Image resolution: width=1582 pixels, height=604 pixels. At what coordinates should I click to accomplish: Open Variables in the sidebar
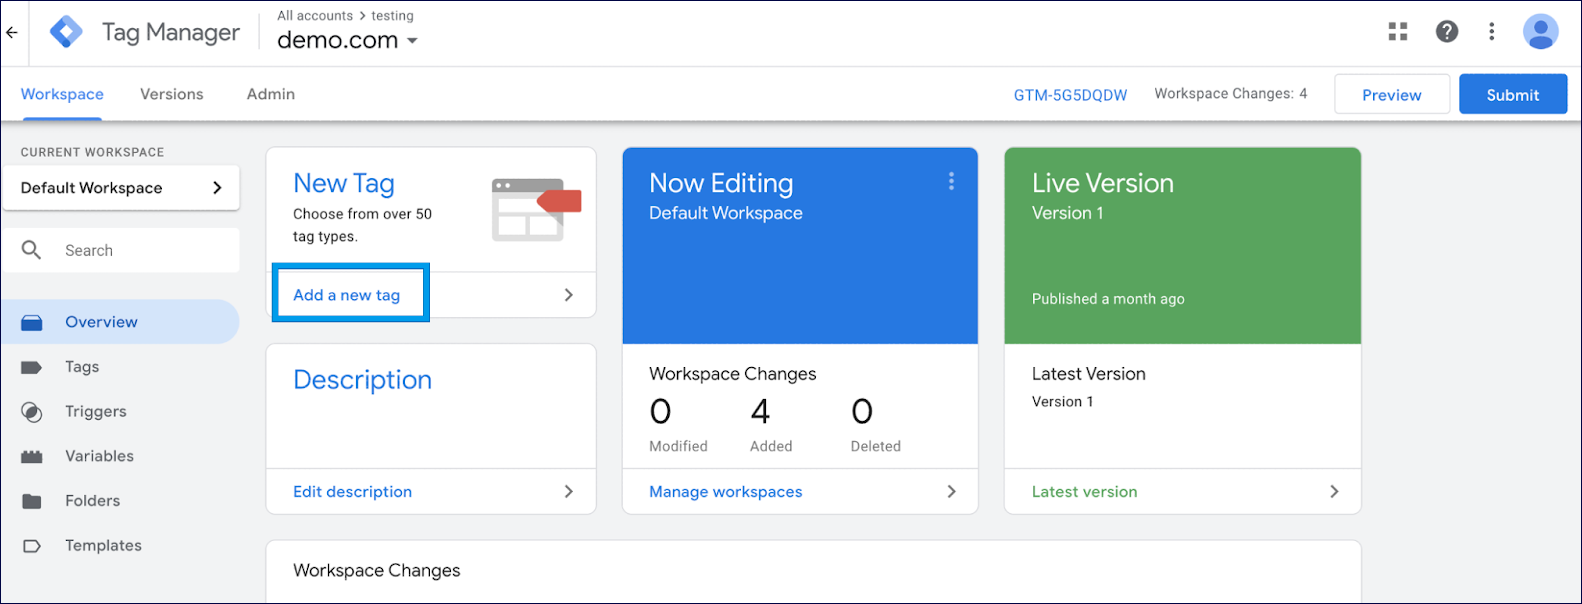click(99, 456)
